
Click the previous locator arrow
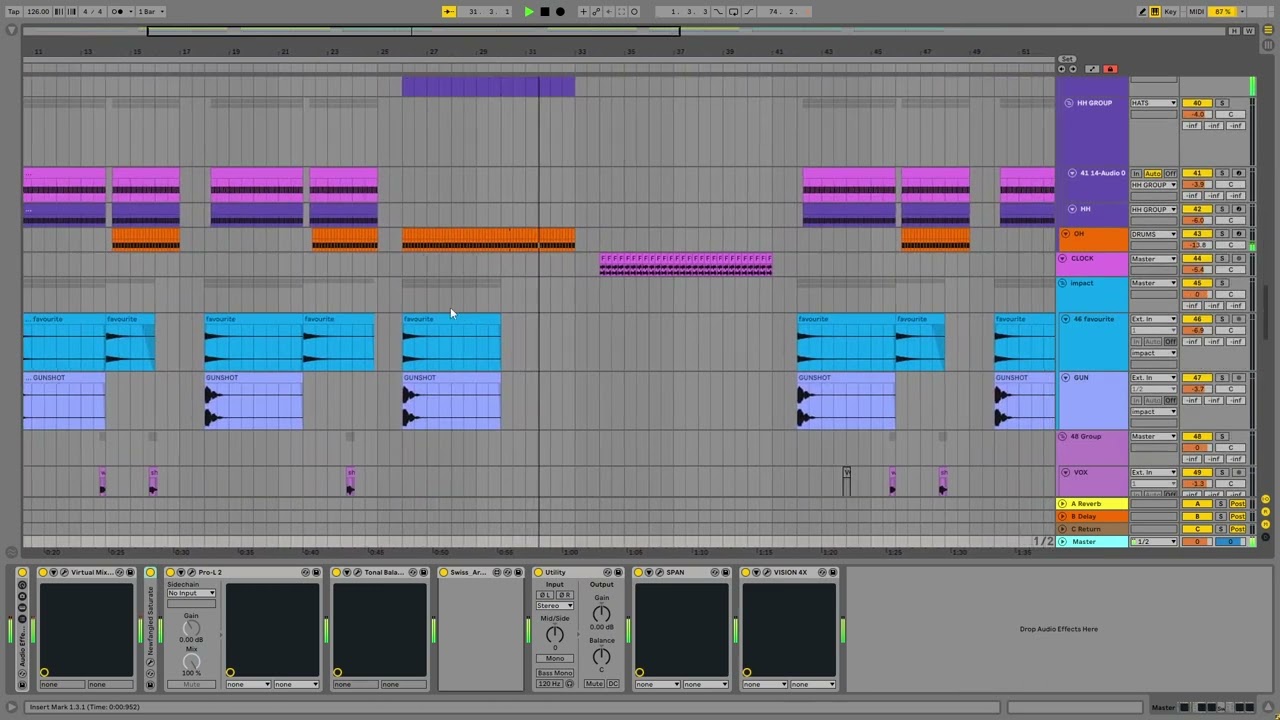(1061, 69)
